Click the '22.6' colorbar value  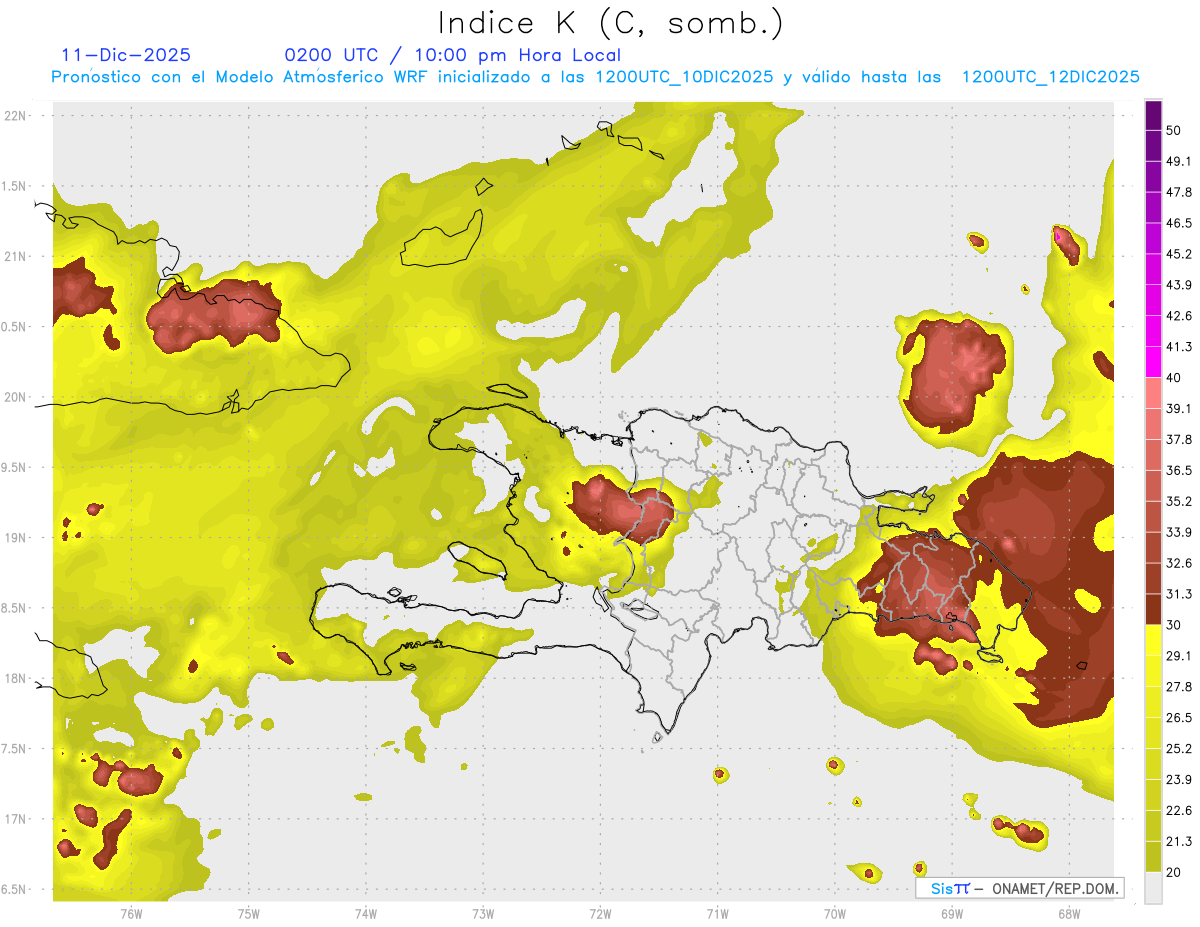point(1179,811)
